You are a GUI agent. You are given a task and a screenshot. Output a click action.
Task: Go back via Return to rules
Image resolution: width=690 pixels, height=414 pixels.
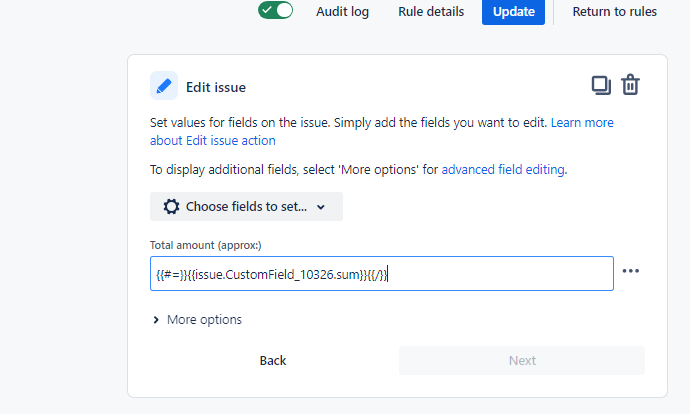pos(614,12)
